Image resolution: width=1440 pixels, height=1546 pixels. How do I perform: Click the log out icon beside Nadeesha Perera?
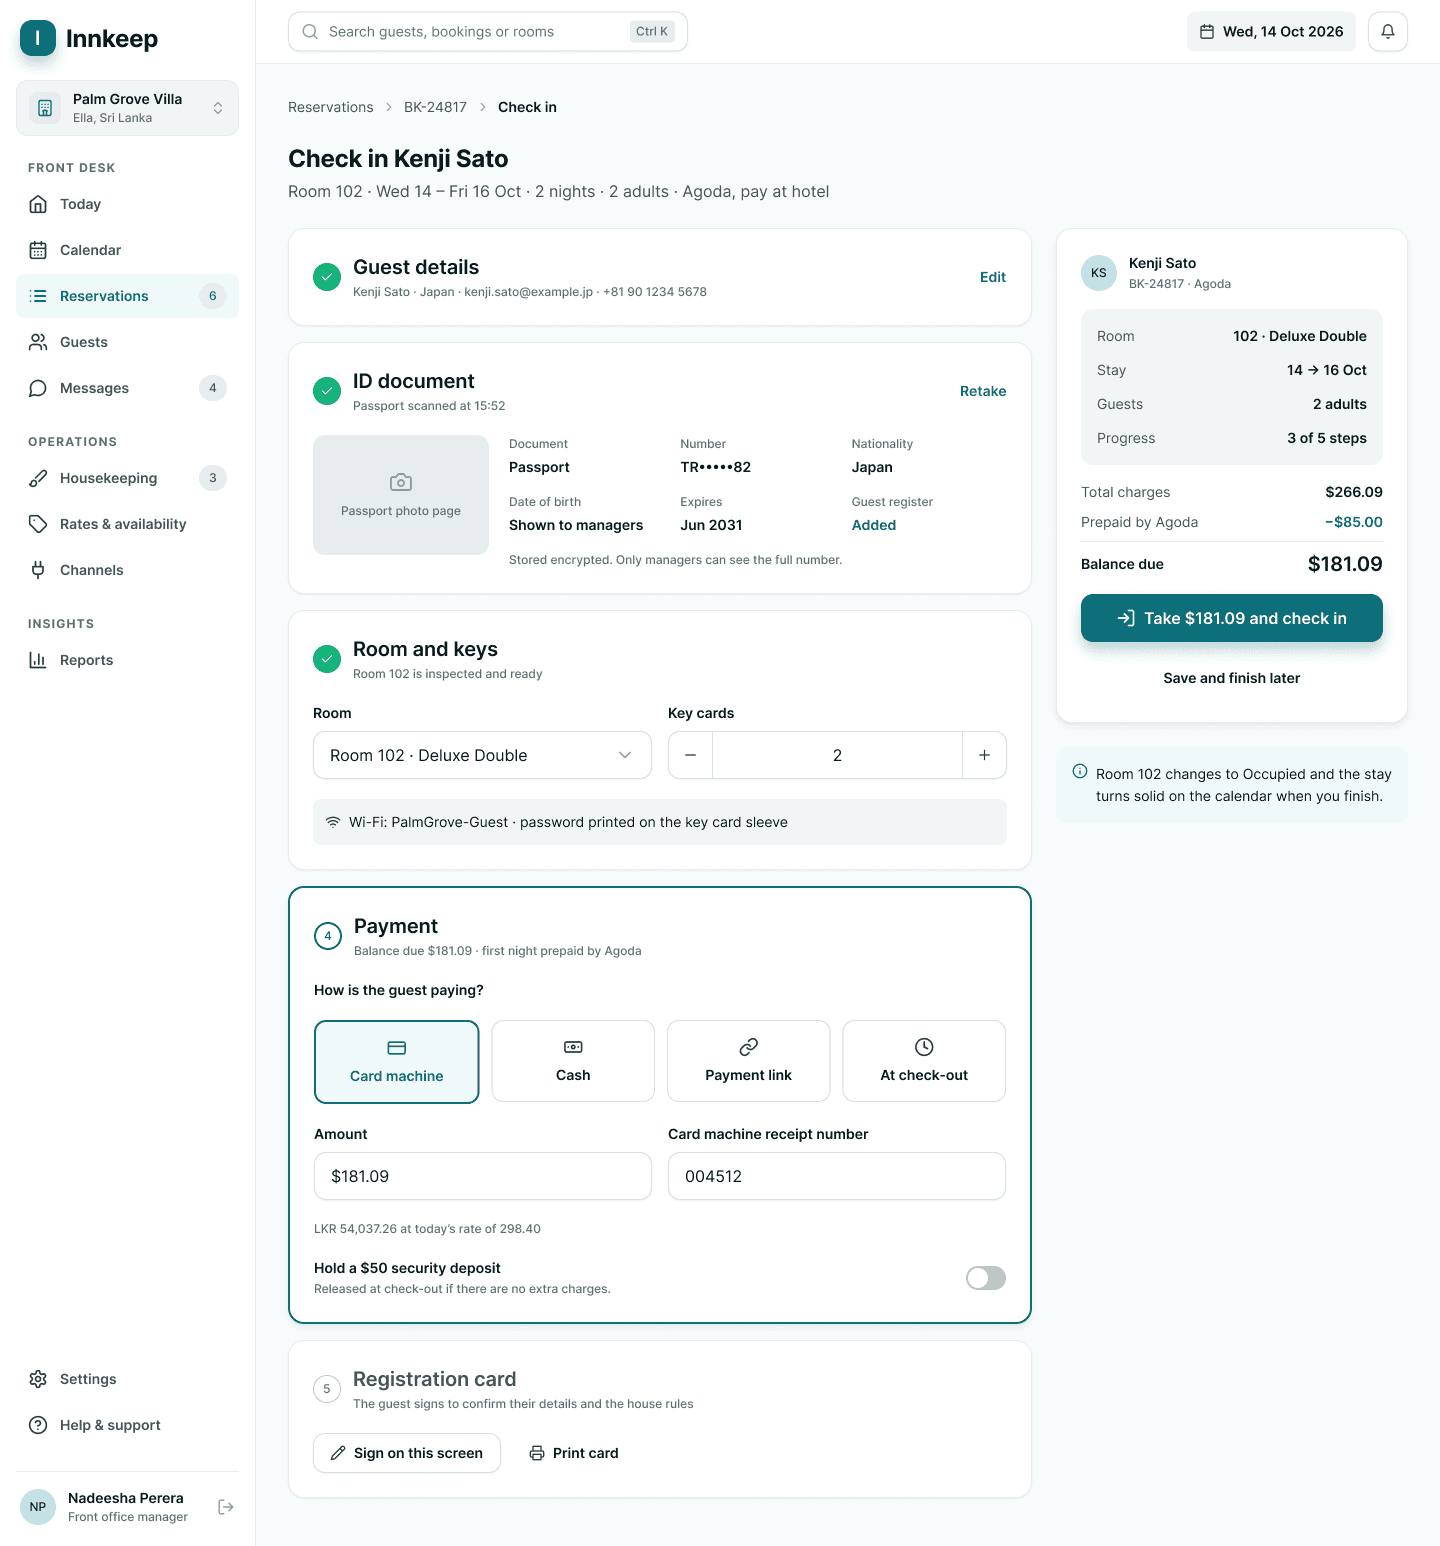pyautogui.click(x=226, y=1507)
